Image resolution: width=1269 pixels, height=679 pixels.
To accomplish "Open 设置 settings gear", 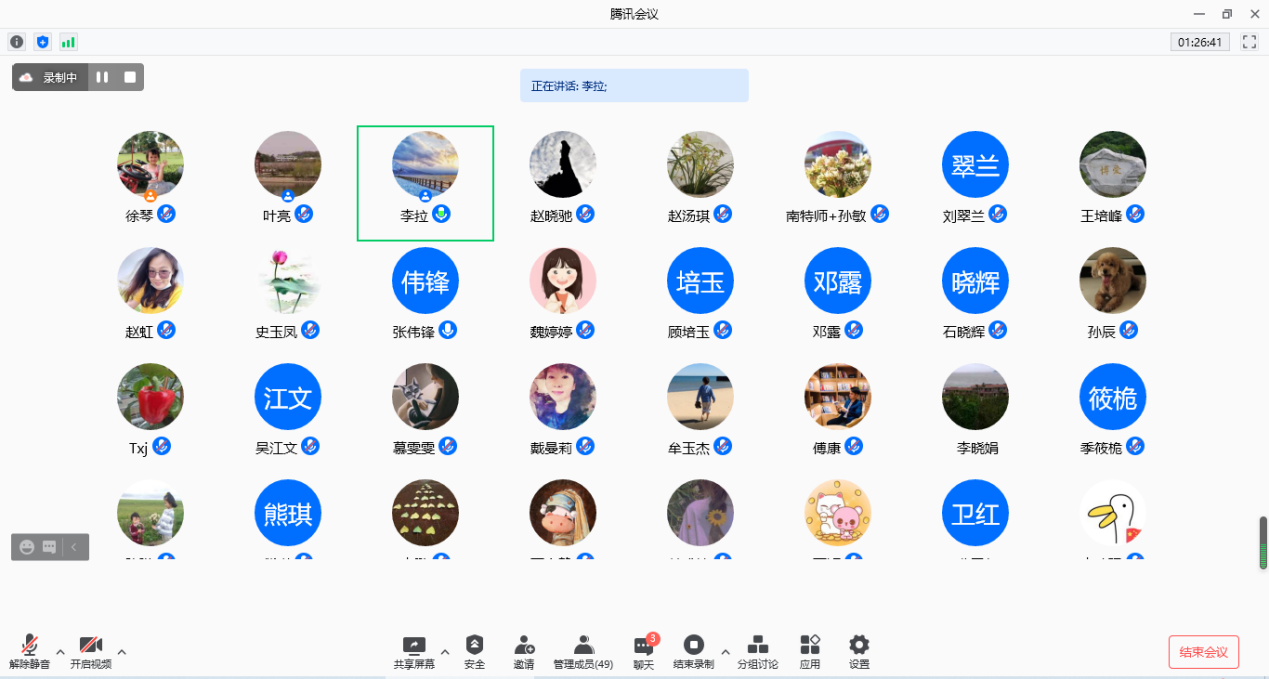I will click(x=858, y=651).
